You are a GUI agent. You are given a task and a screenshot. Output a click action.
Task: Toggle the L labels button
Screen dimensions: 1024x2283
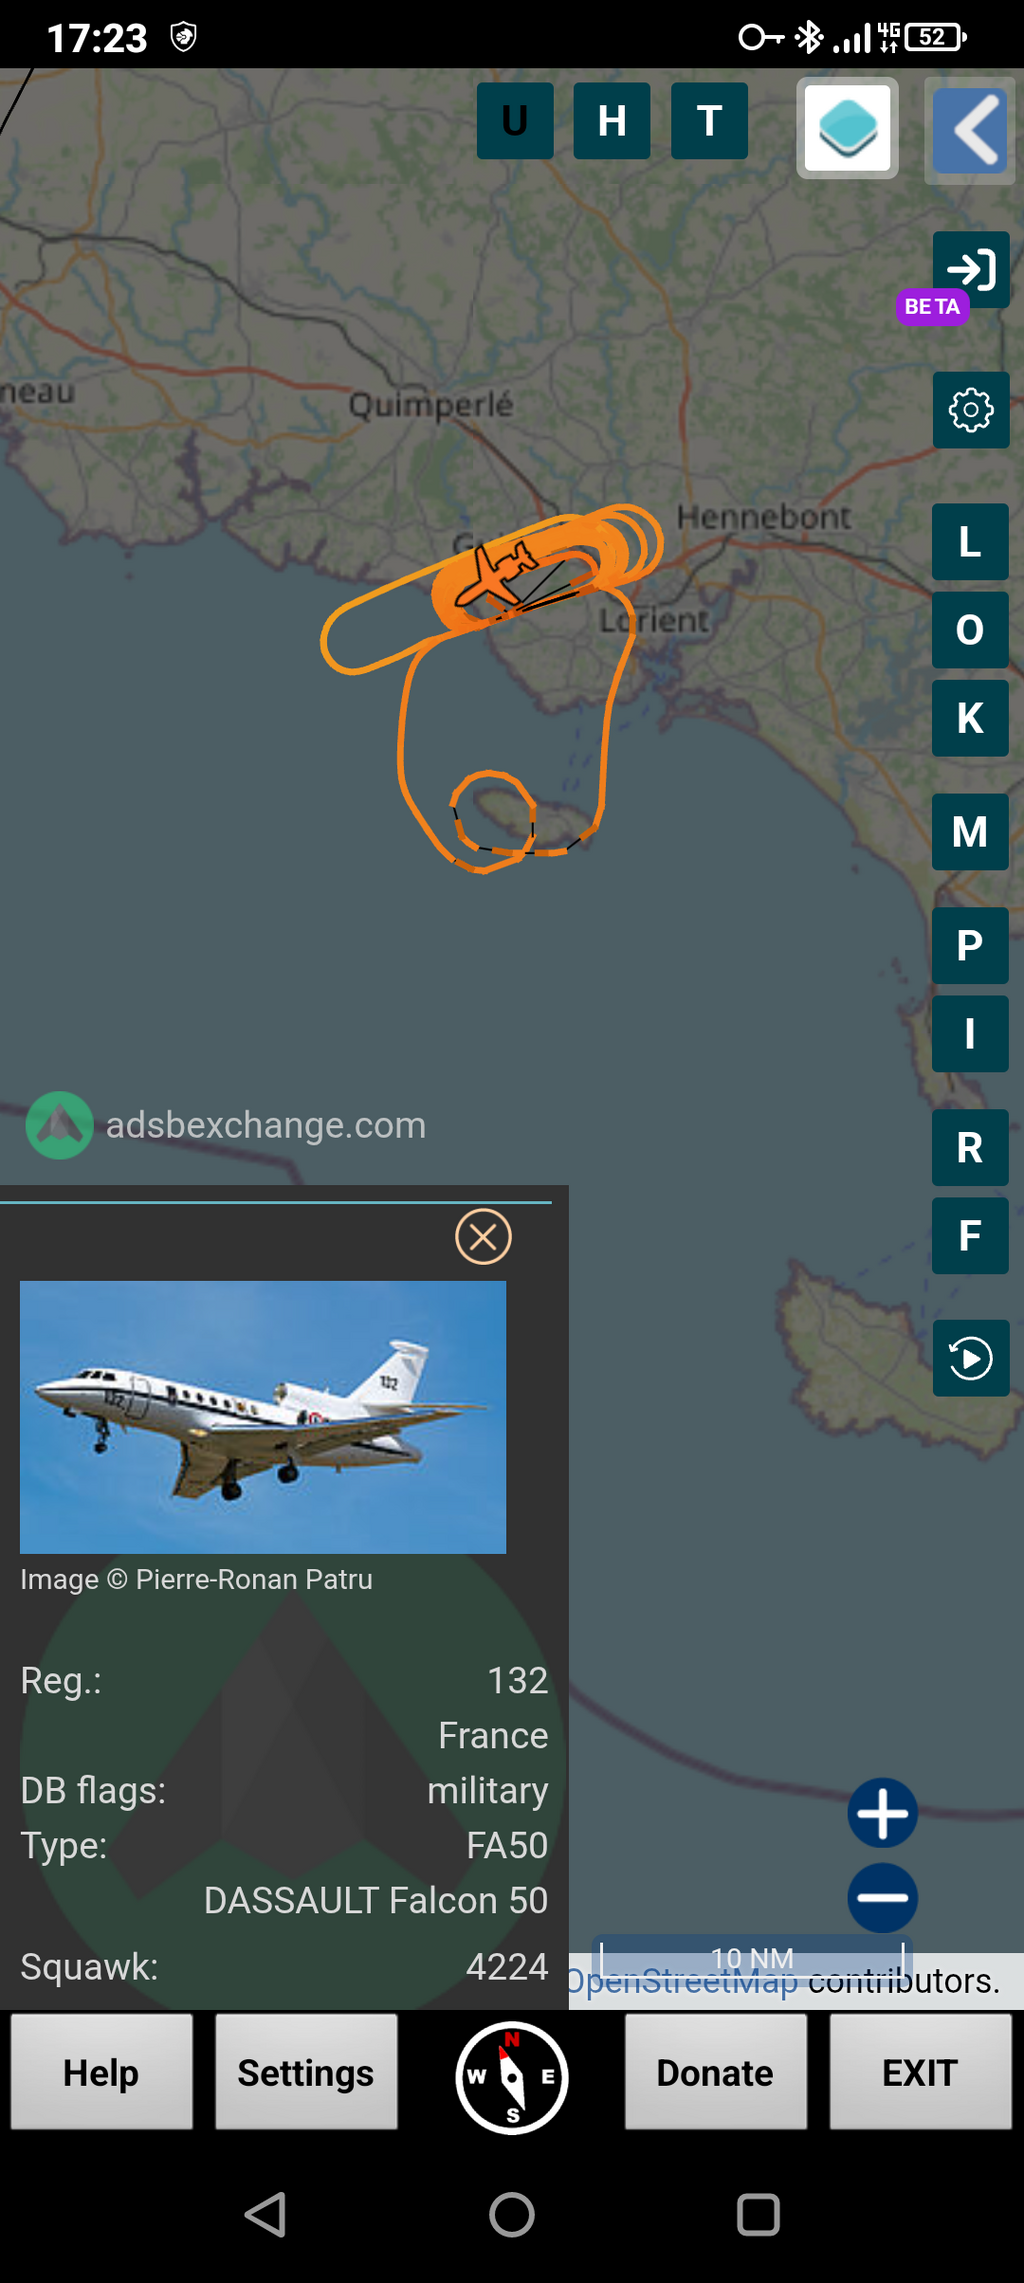click(x=970, y=542)
